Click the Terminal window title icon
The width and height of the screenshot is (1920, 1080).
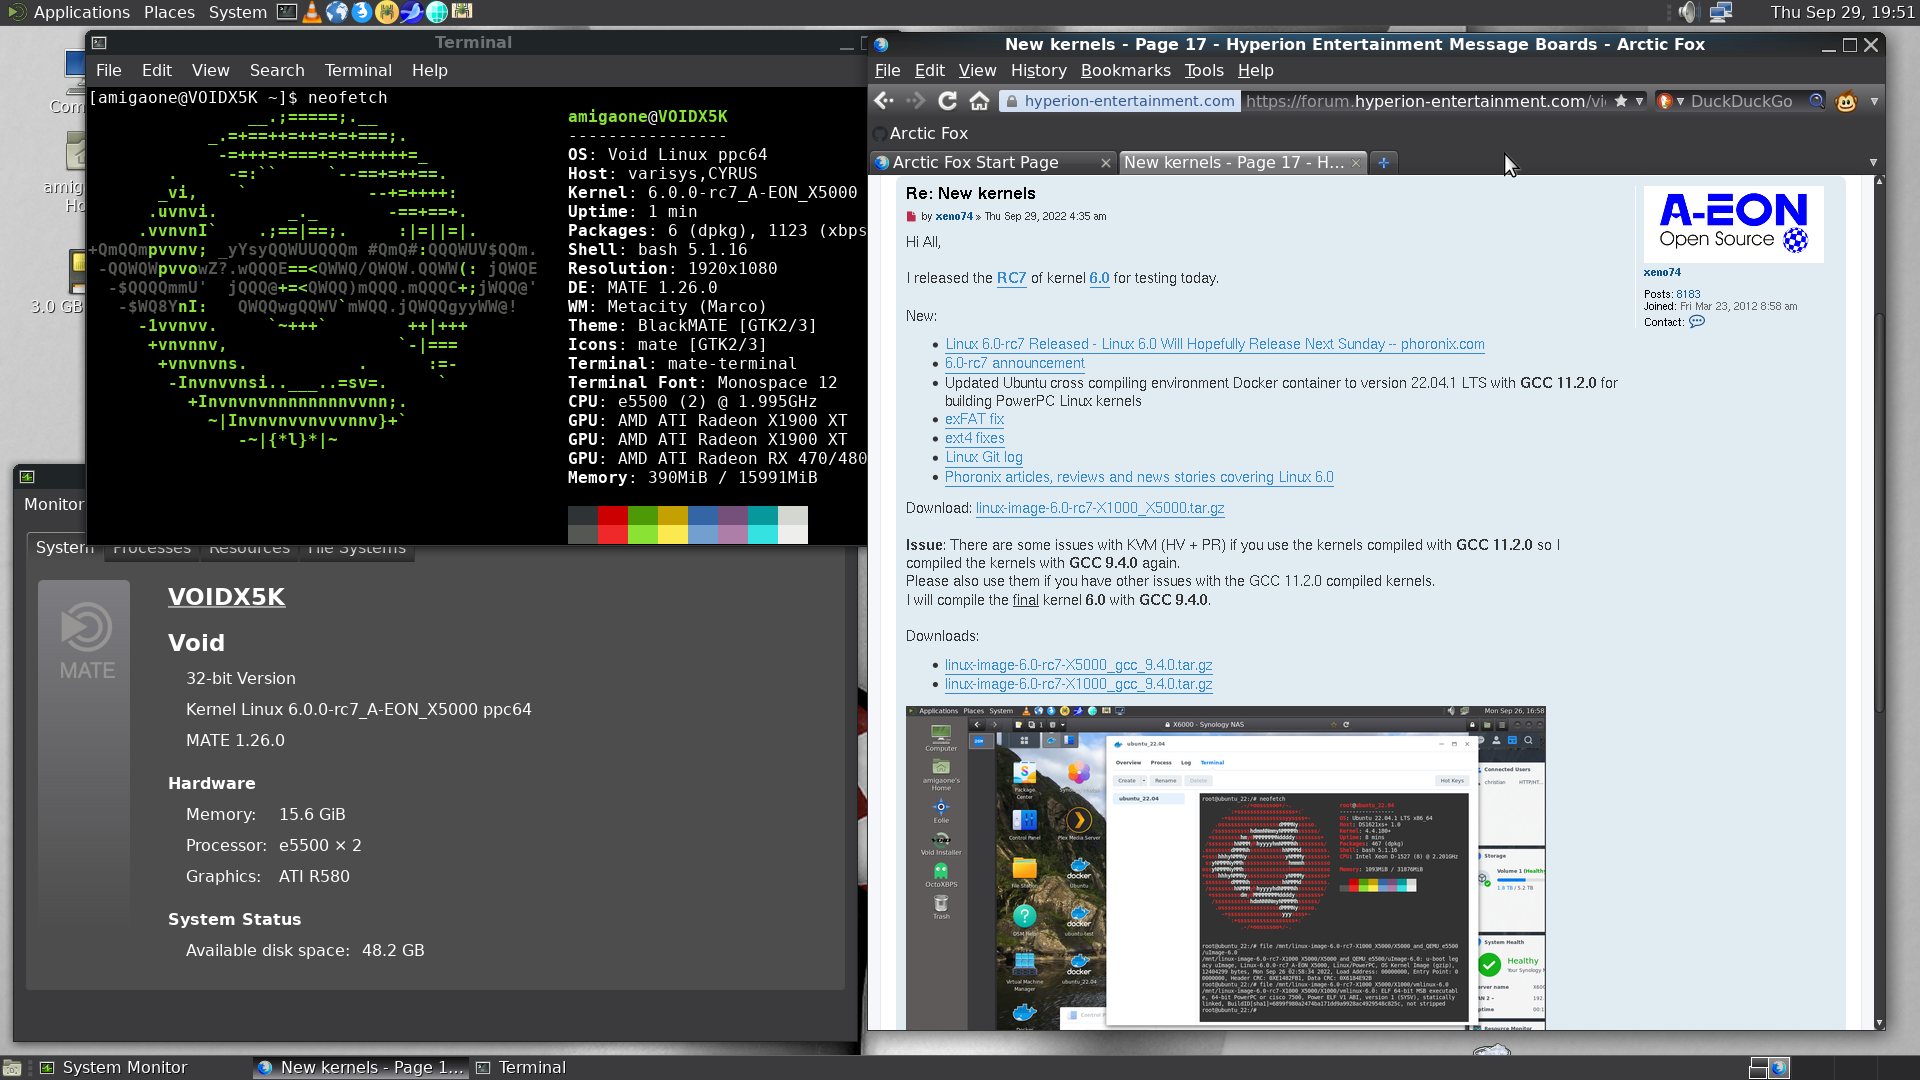pos(99,43)
